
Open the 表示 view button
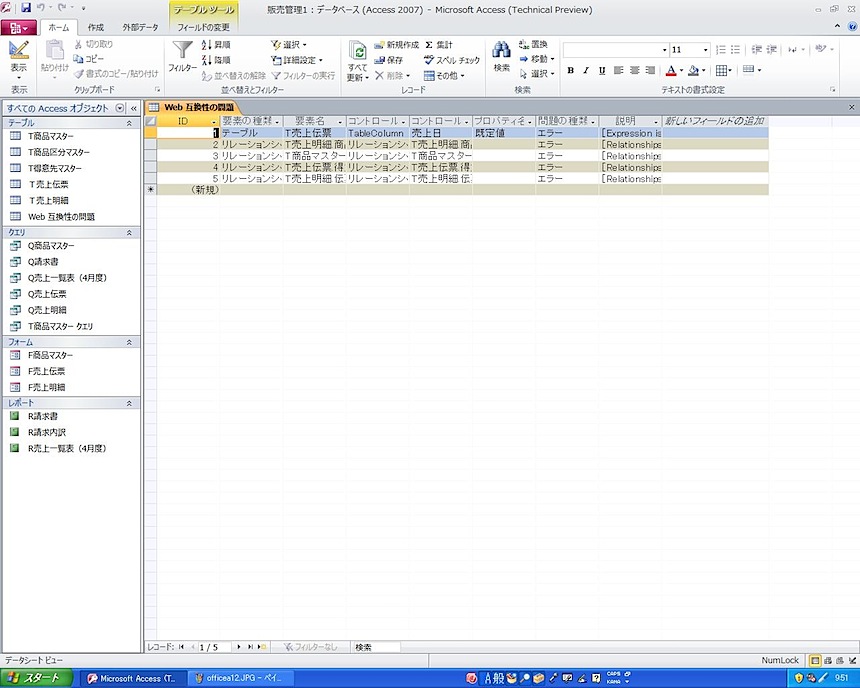pos(19,60)
